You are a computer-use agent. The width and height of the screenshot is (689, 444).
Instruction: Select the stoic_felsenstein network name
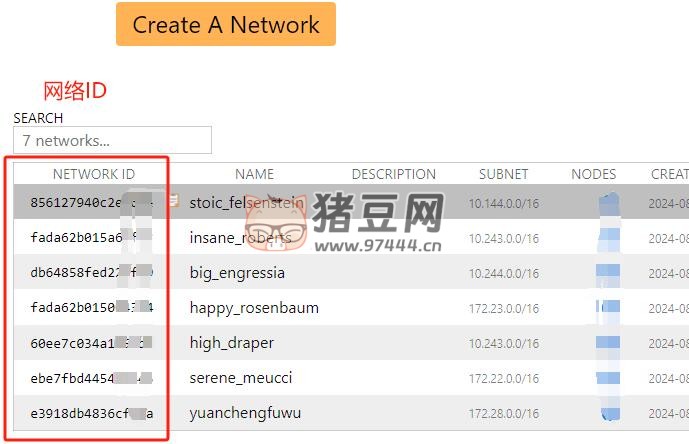247,203
